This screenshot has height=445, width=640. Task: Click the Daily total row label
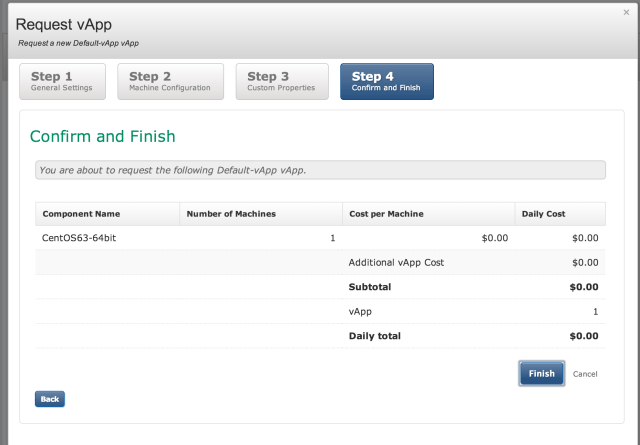tap(375, 336)
